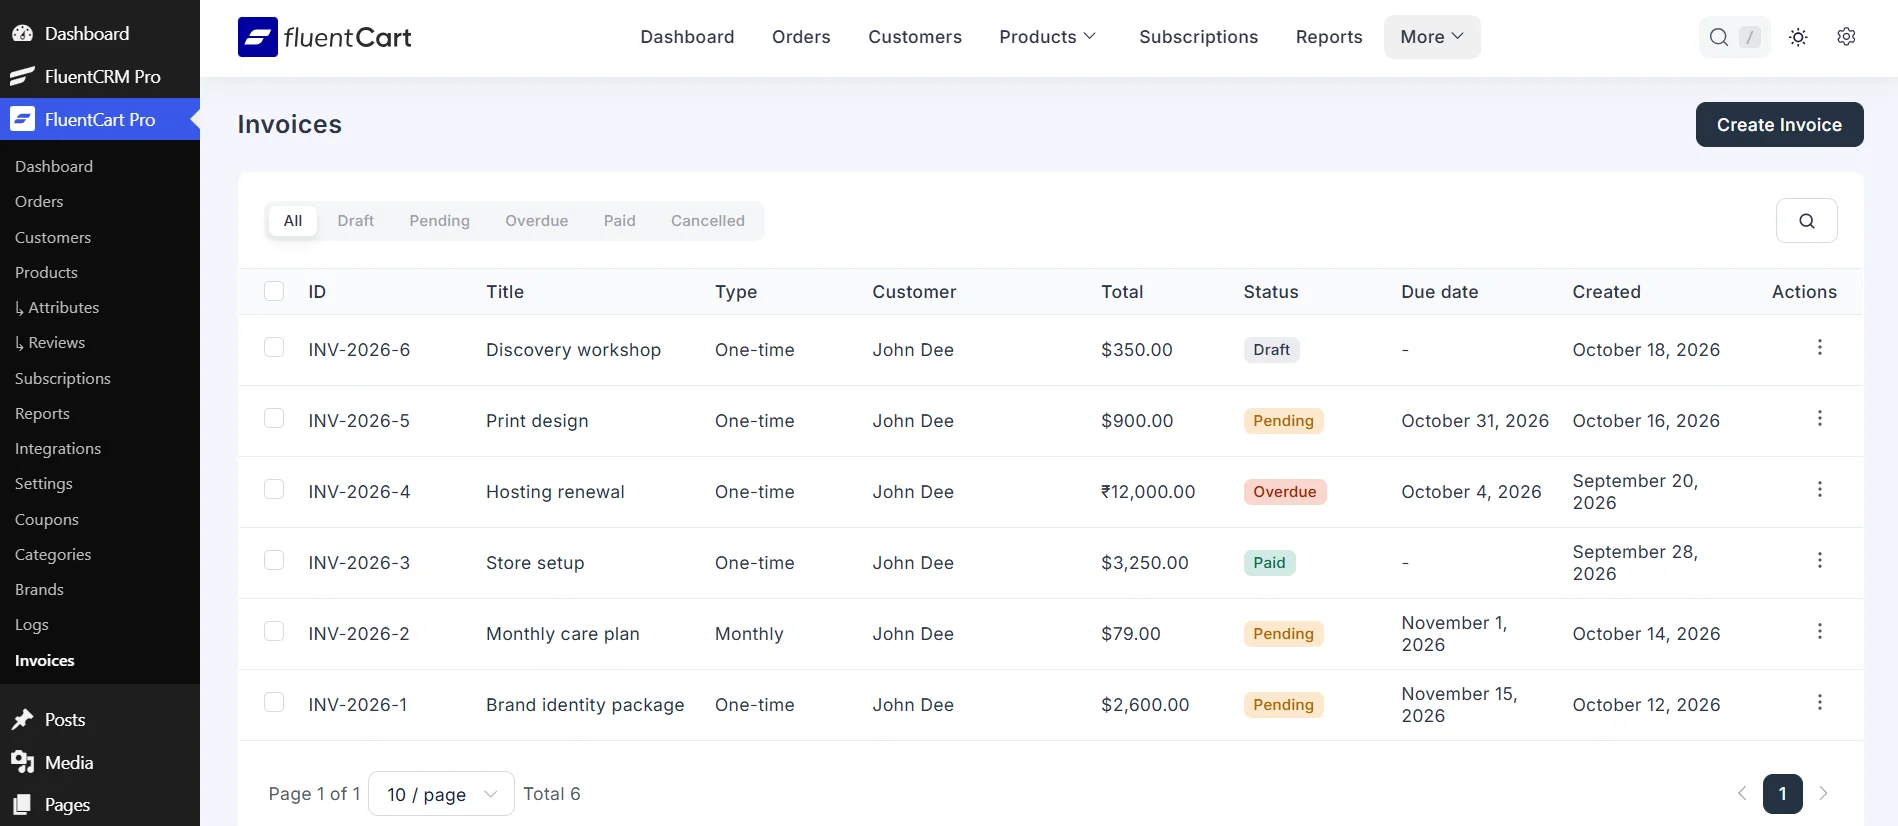This screenshot has width=1898, height=826.
Task: Expand the Products dropdown in top nav
Action: [1048, 37]
